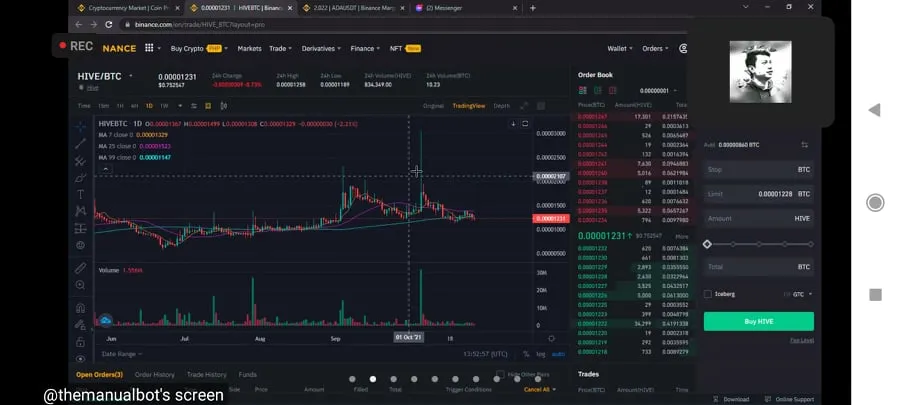Image resolution: width=900 pixels, height=405 pixels.
Task: Select the 1W chart interval
Action: pos(164,106)
